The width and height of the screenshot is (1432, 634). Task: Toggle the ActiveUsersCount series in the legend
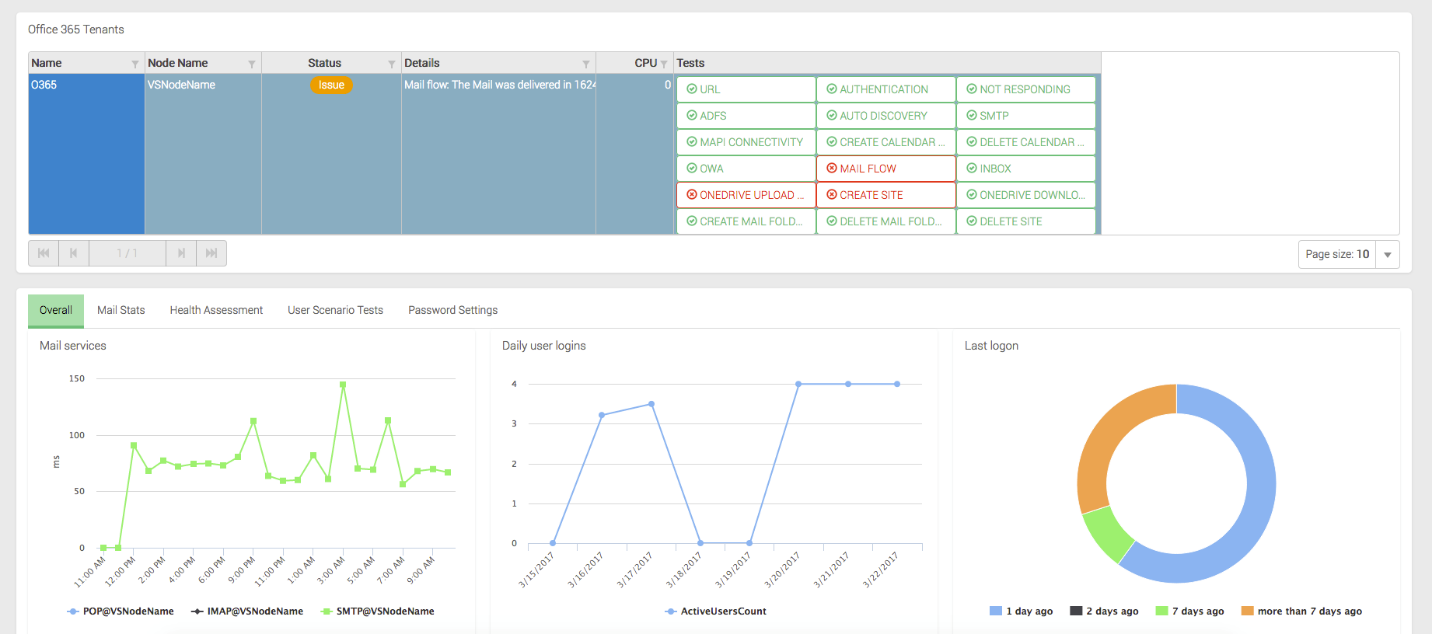(715, 611)
